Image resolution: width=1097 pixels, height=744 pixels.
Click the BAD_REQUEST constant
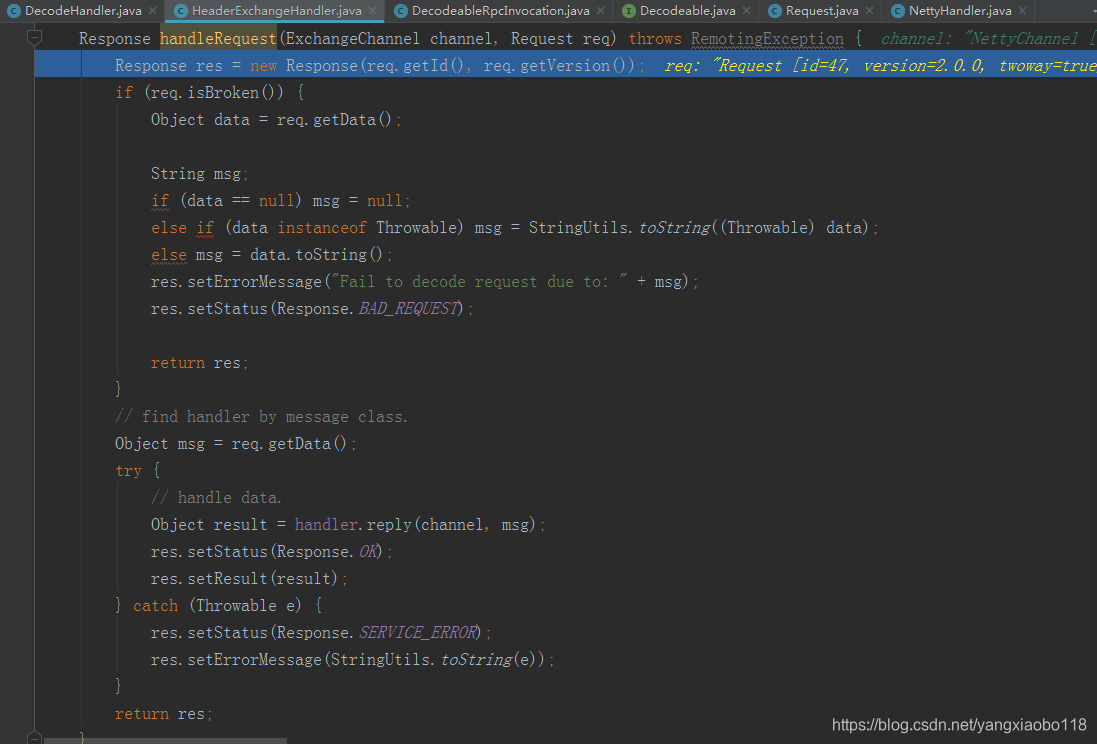point(410,309)
